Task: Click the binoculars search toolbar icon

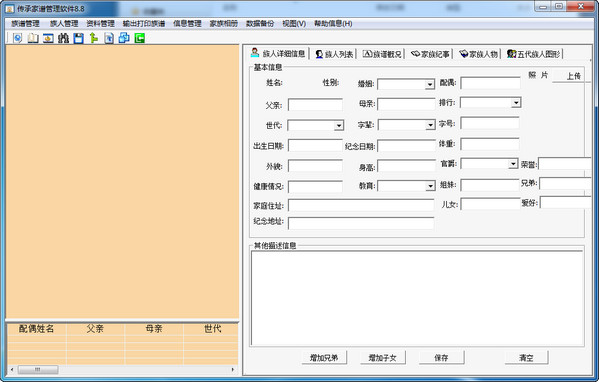Action: coord(63,38)
